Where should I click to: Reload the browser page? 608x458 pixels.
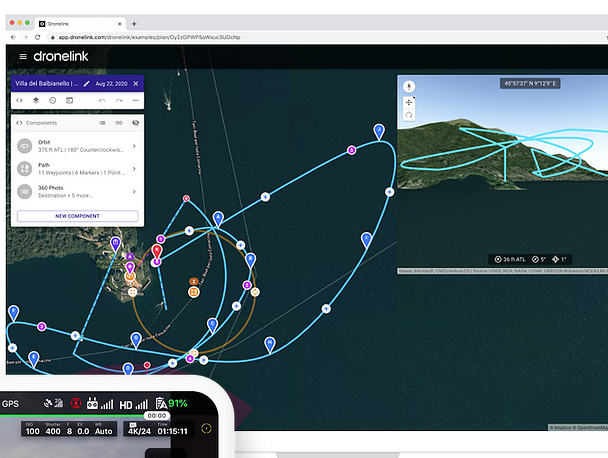(38, 37)
